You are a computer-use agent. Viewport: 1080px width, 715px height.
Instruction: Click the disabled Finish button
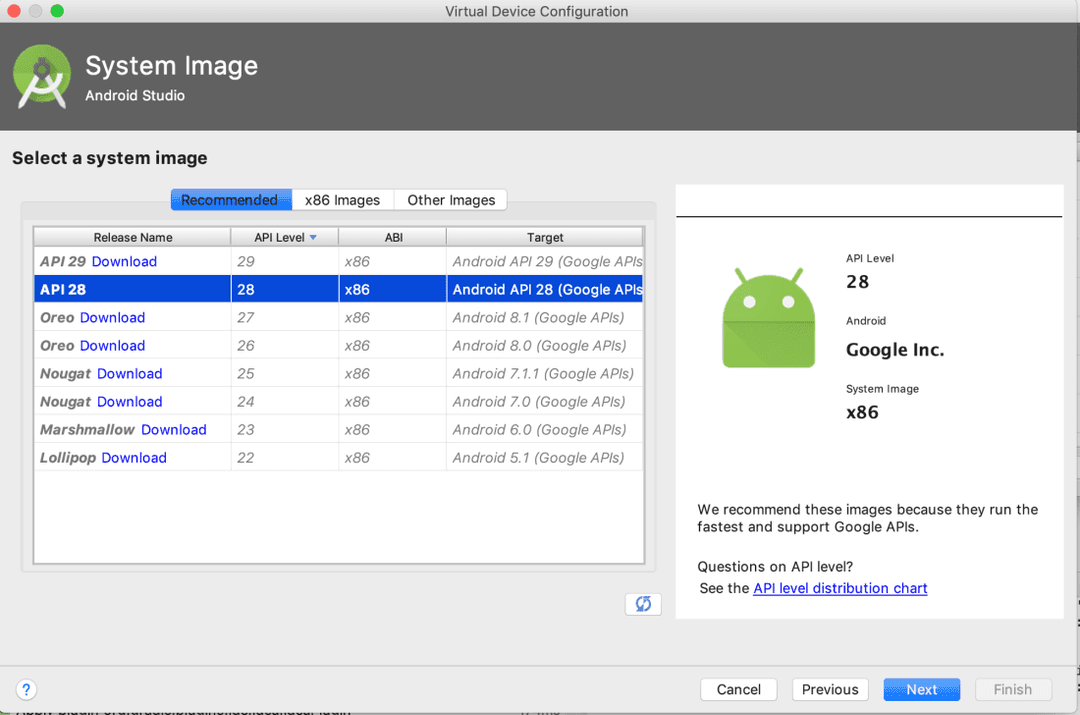coord(1012,690)
